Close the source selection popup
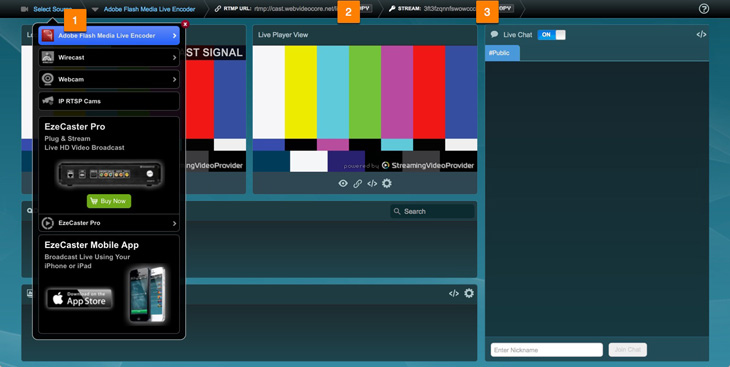This screenshot has height=367, width=730. (185, 24)
